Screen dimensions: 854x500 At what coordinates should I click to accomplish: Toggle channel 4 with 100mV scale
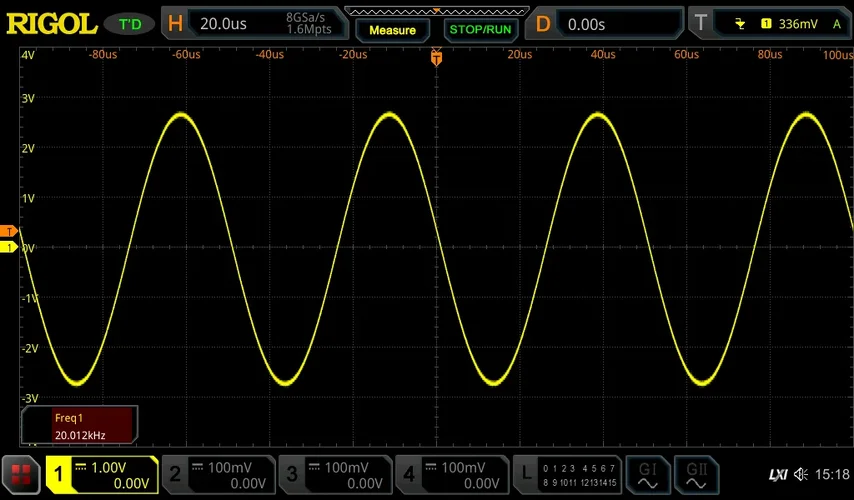pyautogui.click(x=452, y=475)
